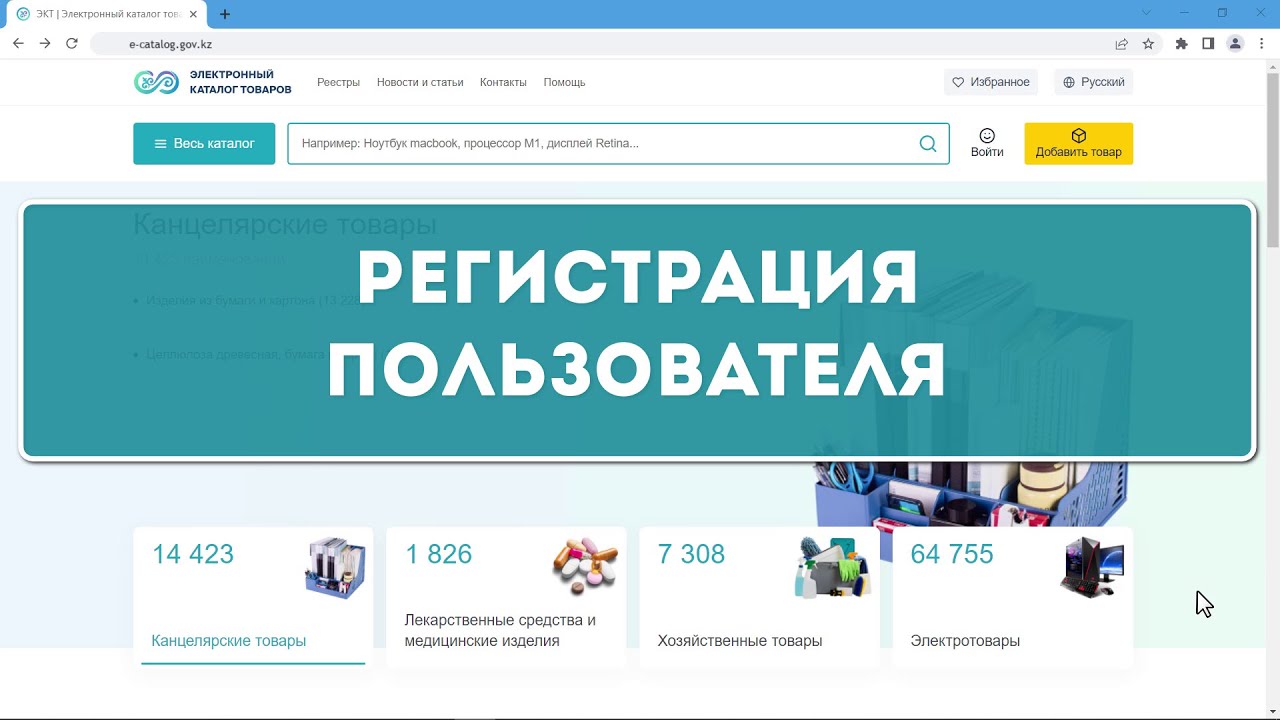The height and width of the screenshot is (720, 1280).
Task: Open the Контакты menu item
Action: (x=503, y=82)
